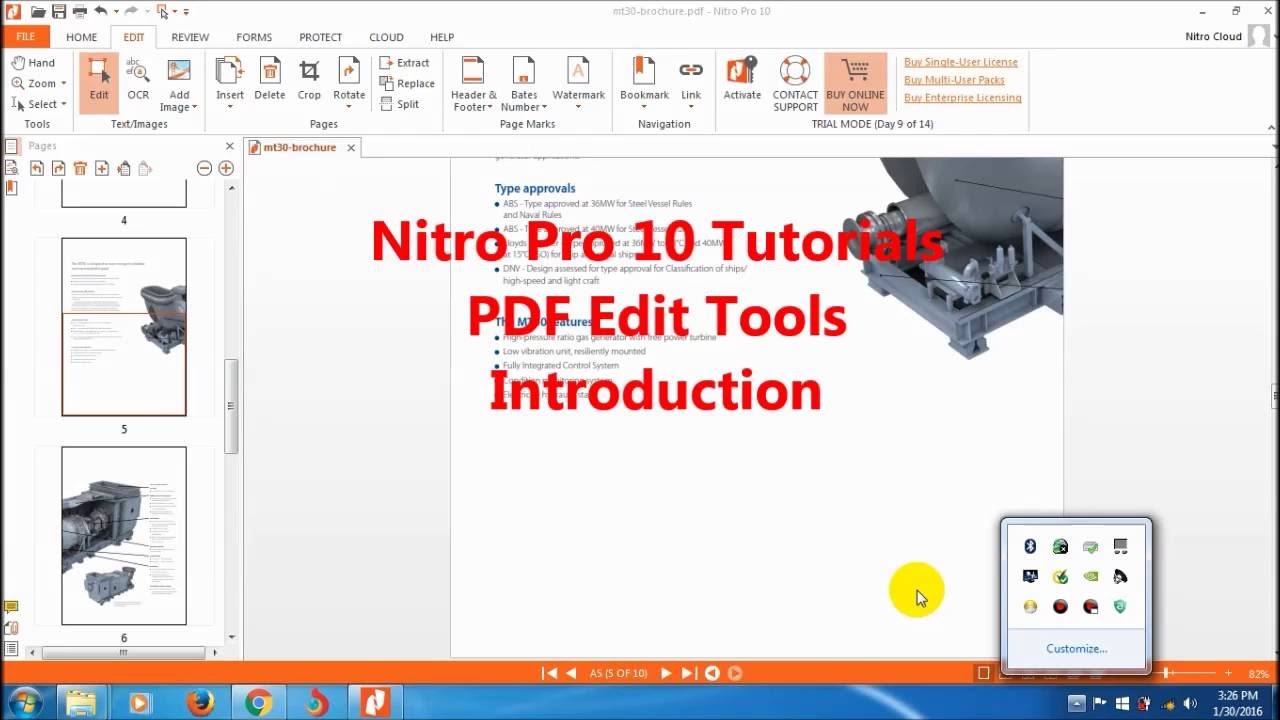Insert page icon in Pages panel toolbar
Image resolution: width=1280 pixels, height=720 pixels.
[x=102, y=168]
